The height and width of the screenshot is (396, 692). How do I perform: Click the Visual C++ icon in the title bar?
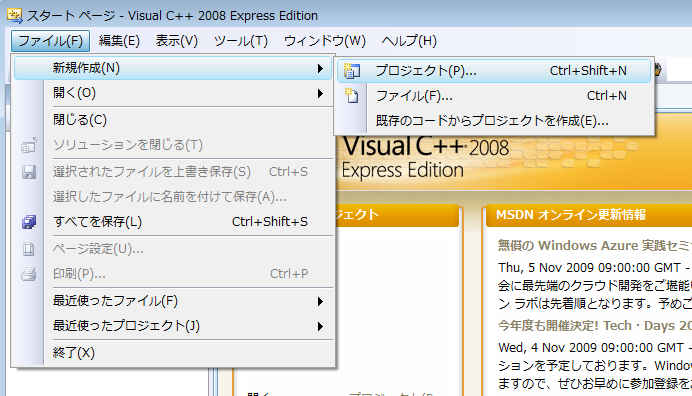tap(15, 16)
